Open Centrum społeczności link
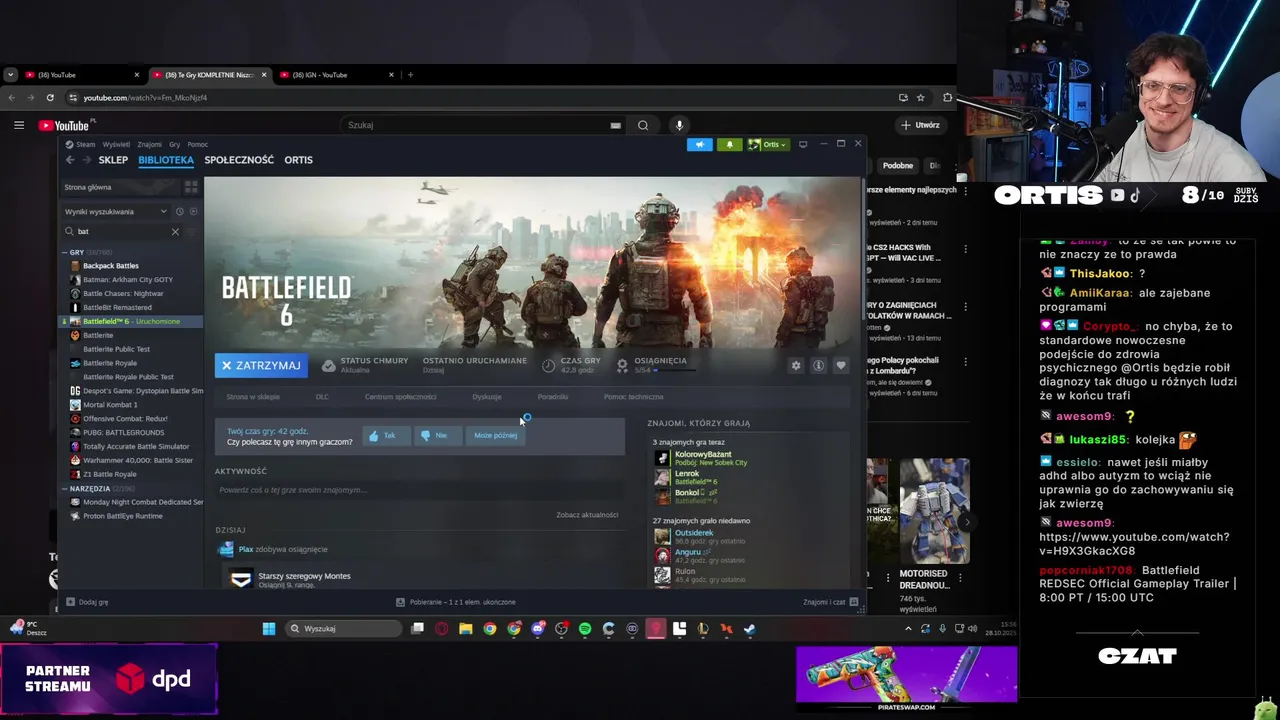This screenshot has width=1280, height=720. (400, 397)
